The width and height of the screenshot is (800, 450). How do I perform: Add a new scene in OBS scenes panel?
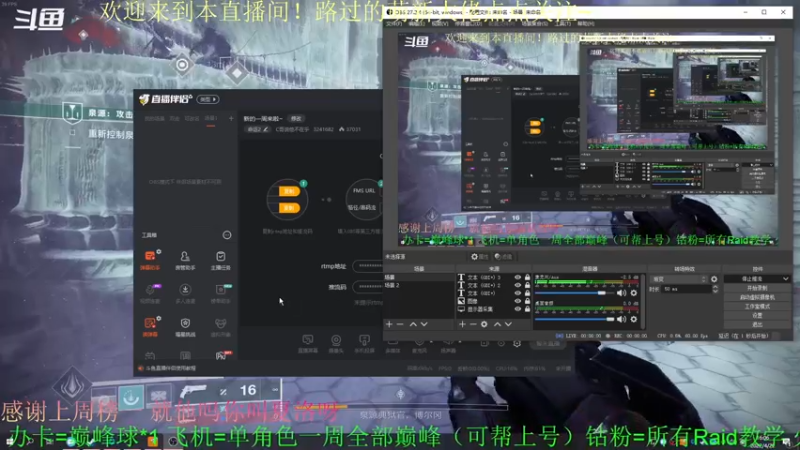389,324
